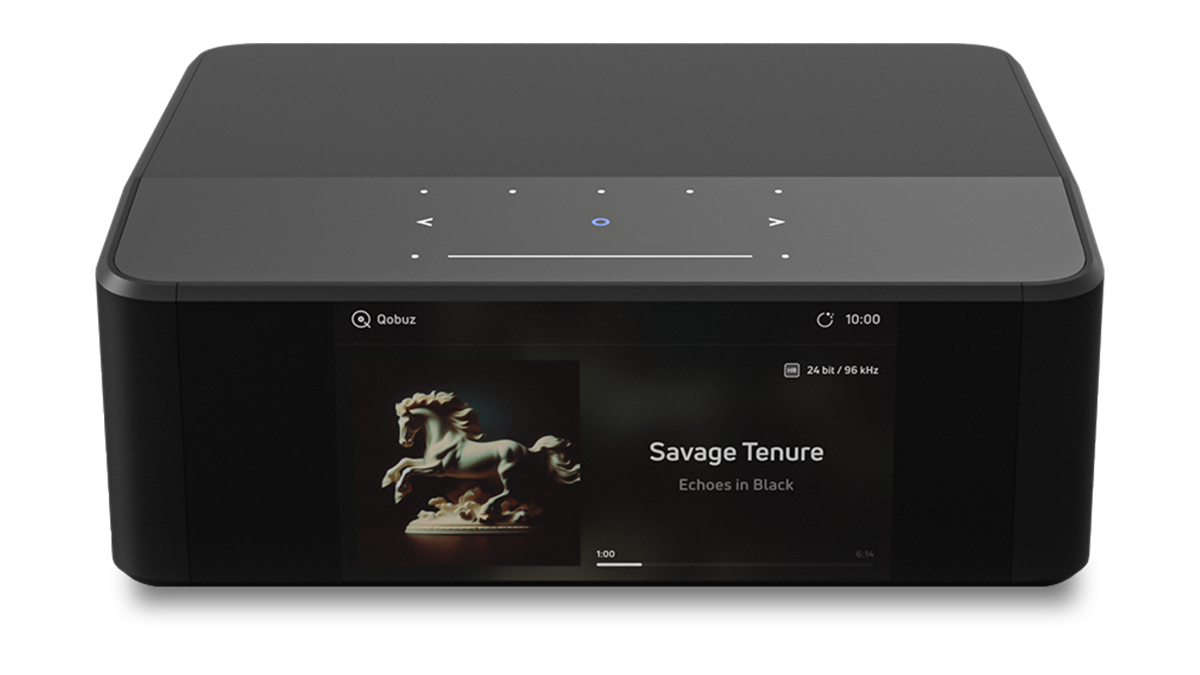Tap the second preset dot, top row

coord(512,191)
